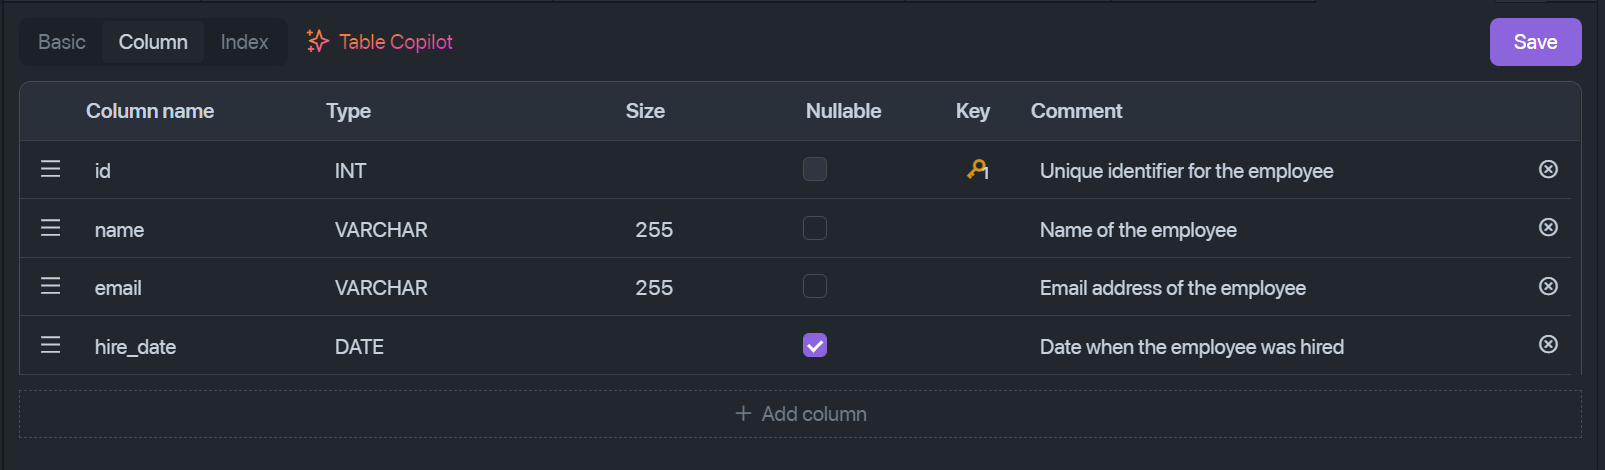Enable Nullable for the id column
This screenshot has width=1605, height=470.
pos(815,169)
